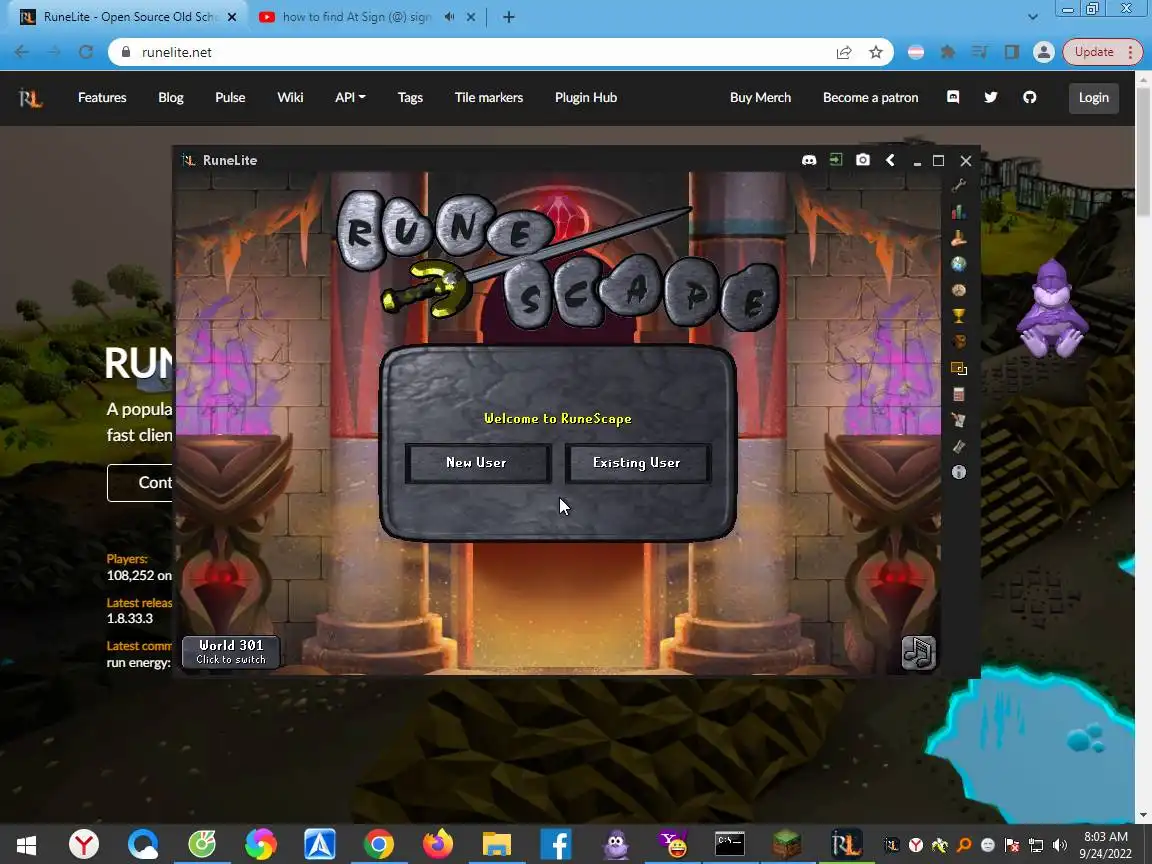1152x864 pixels.
Task: Open the Chrome profile avatar
Action: tap(1043, 51)
